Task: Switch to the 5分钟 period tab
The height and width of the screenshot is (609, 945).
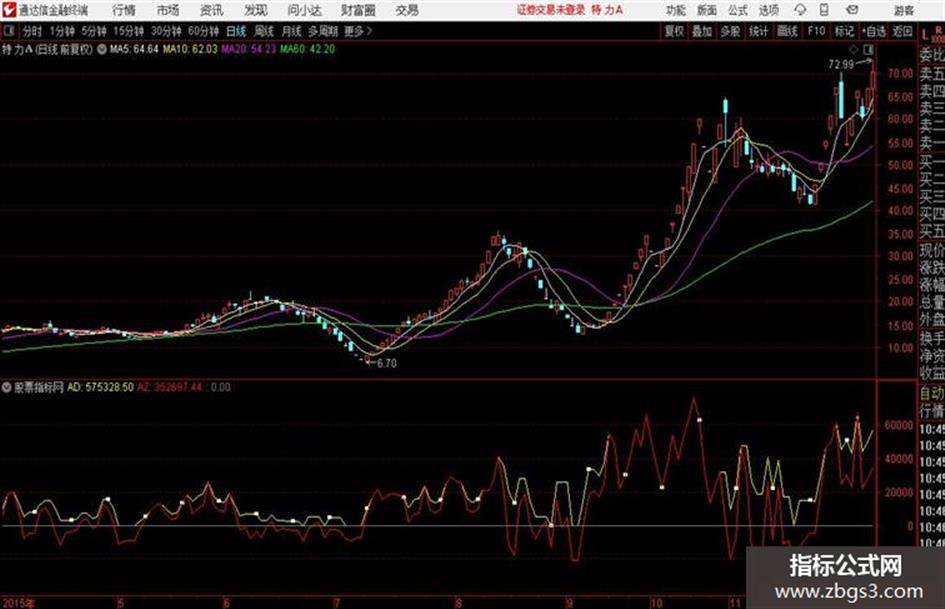Action: [93, 31]
